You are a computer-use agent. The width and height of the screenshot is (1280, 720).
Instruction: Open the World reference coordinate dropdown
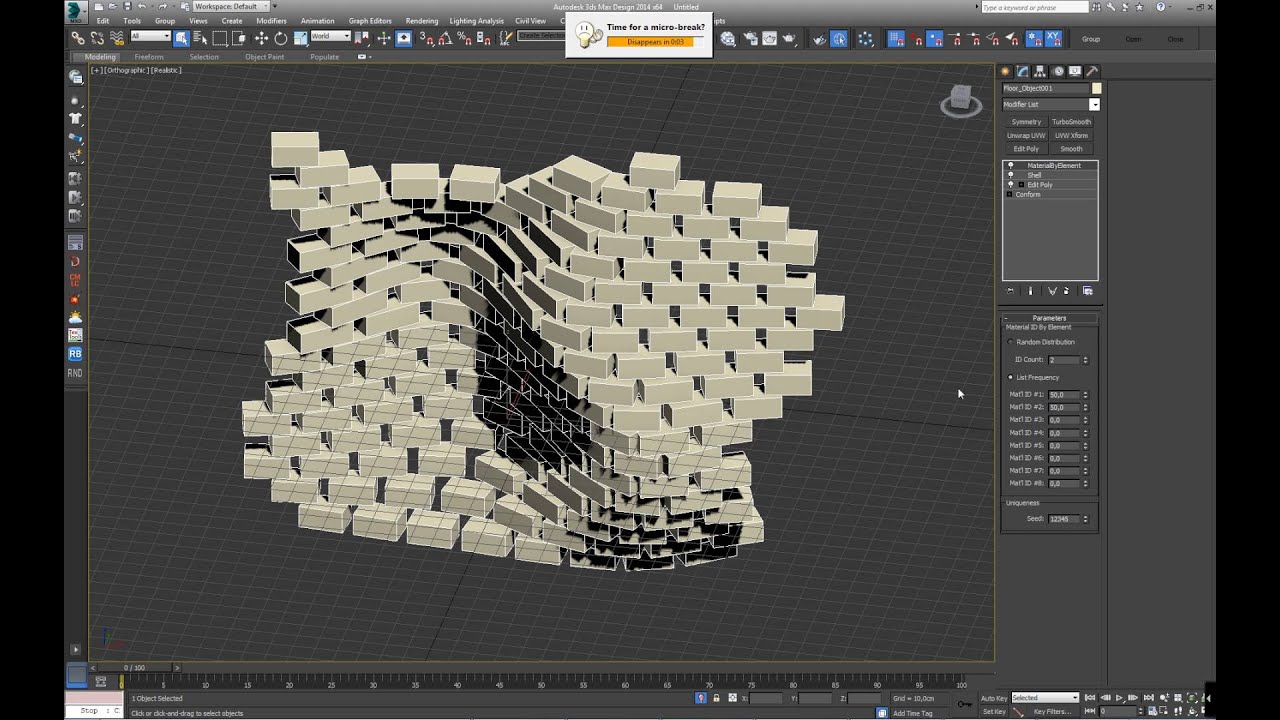pos(330,37)
